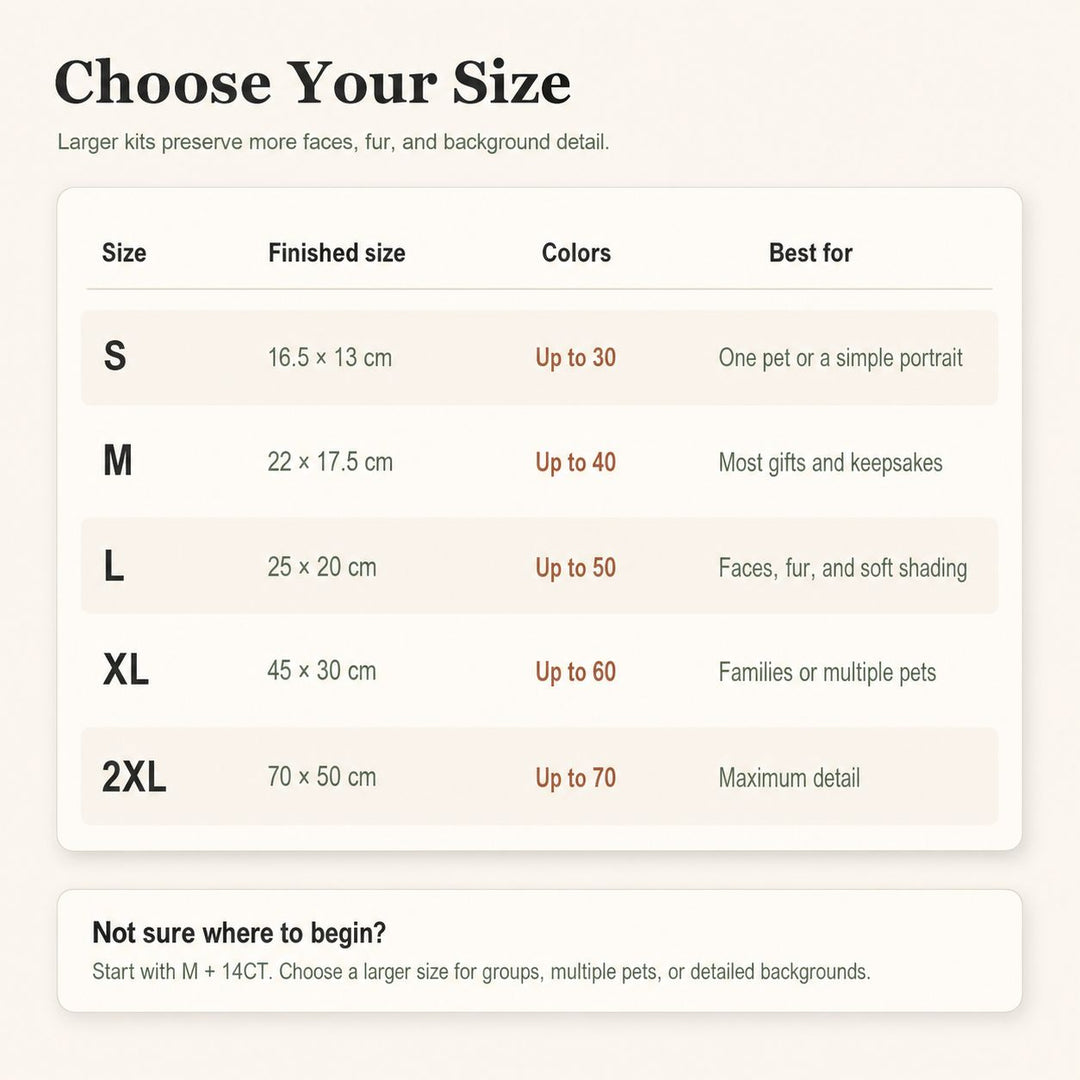
Task: Select the M size row label
Action: (x=117, y=460)
